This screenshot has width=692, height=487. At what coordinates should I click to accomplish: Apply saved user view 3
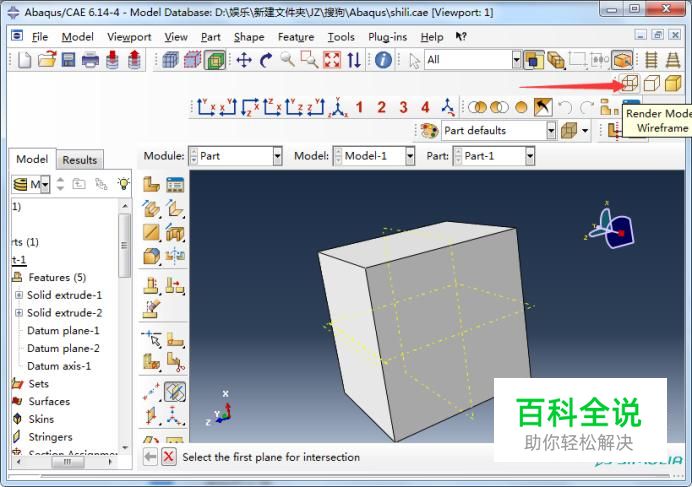click(x=403, y=107)
